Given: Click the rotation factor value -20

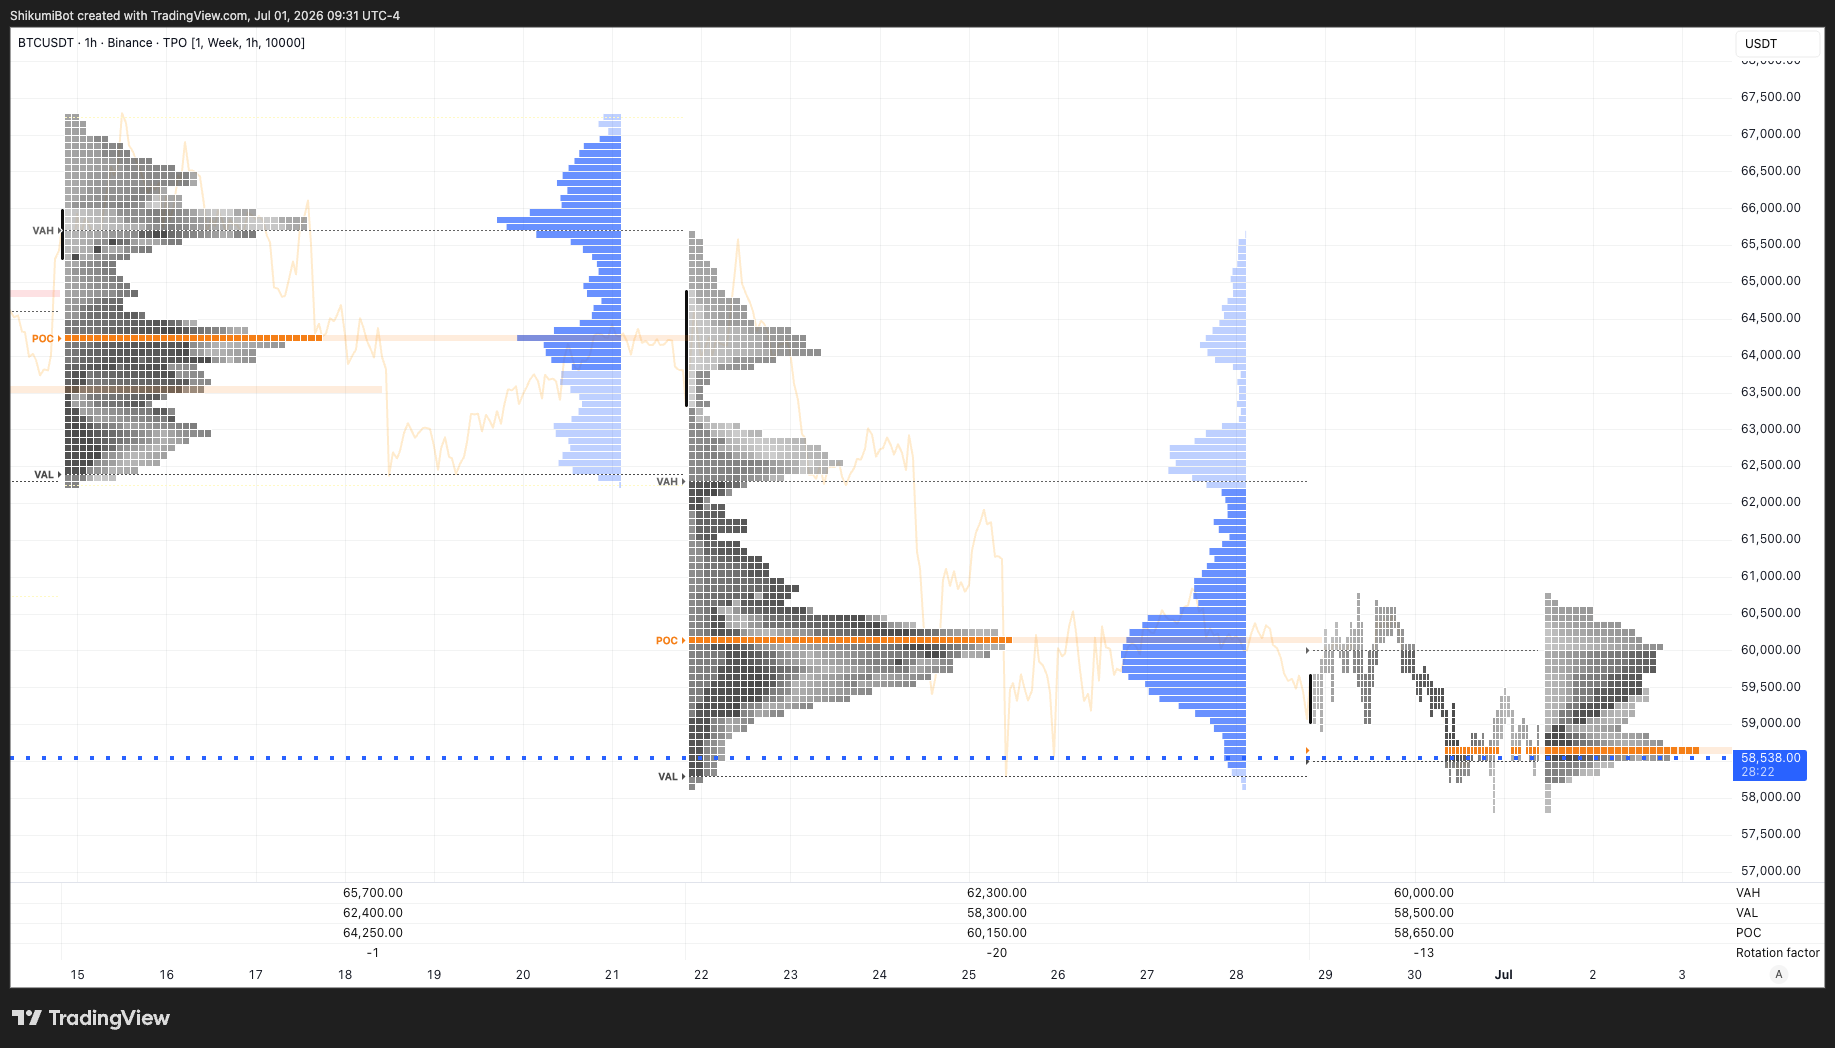Looking at the screenshot, I should 997,953.
